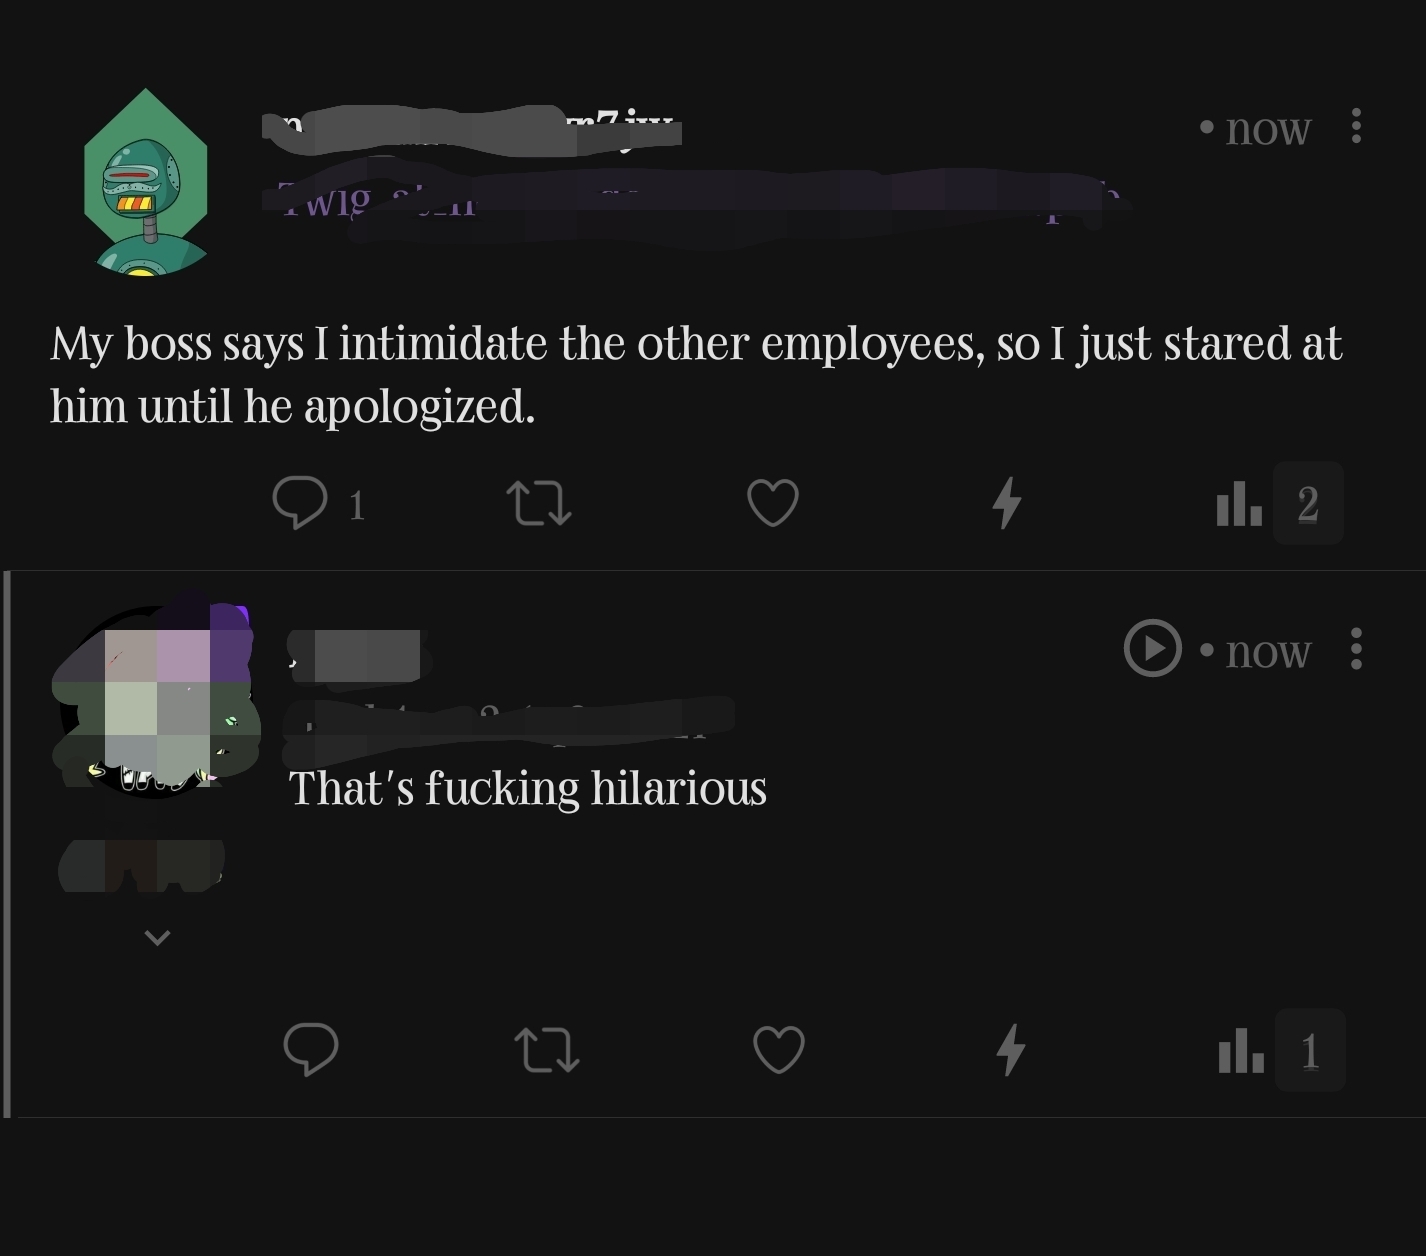Reply to the boss intimidation post
This screenshot has height=1256, width=1426.
300,503
